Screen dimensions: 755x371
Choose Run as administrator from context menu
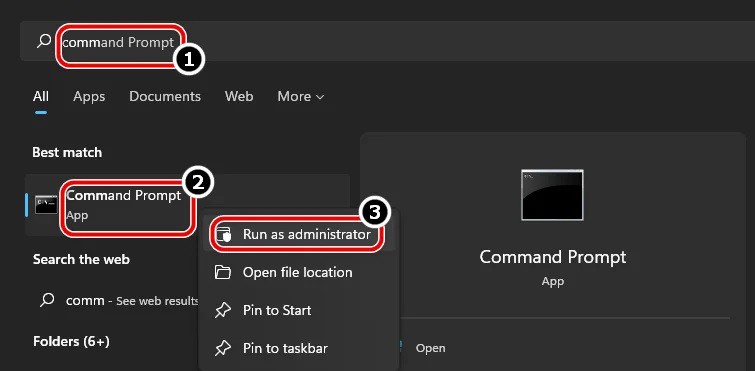[x=299, y=234]
